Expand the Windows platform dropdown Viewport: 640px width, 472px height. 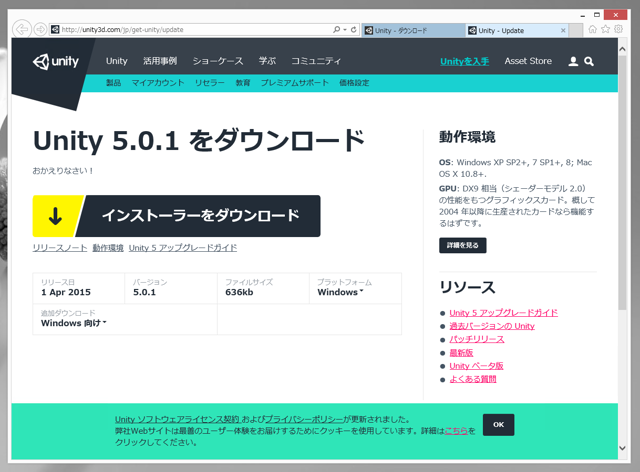(340, 292)
